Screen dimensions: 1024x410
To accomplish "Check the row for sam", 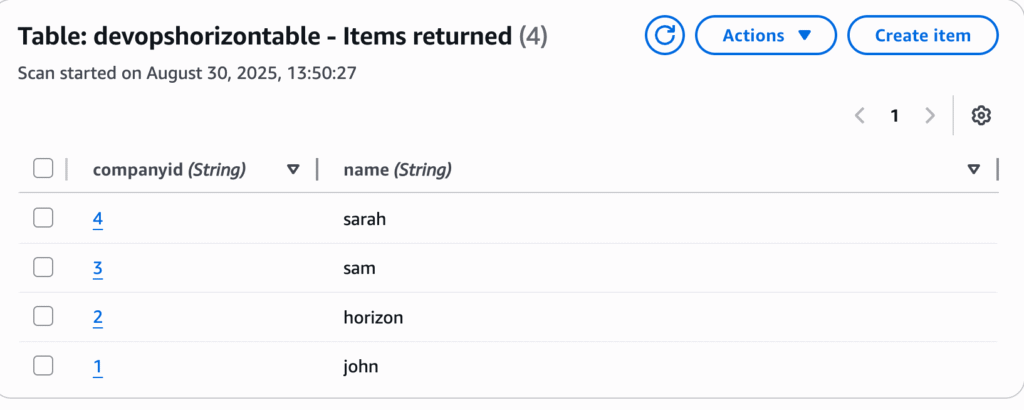I will click(43, 268).
